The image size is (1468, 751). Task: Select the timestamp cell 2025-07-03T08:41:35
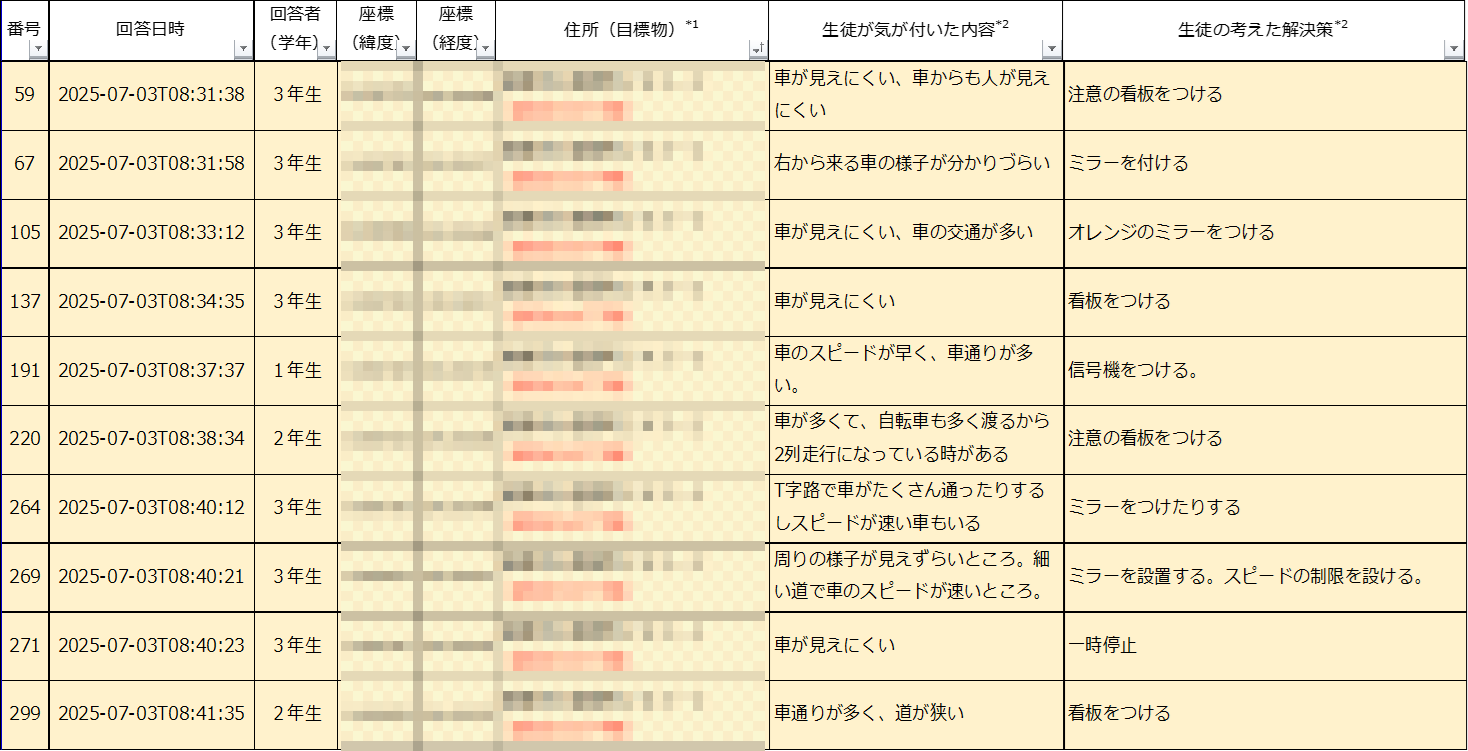(151, 713)
